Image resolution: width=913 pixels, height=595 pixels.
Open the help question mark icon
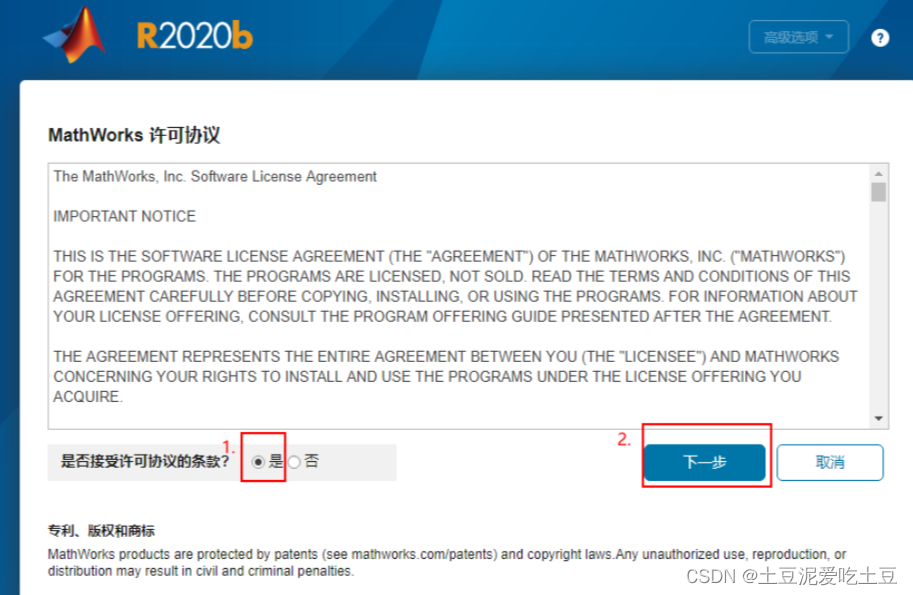(x=880, y=38)
